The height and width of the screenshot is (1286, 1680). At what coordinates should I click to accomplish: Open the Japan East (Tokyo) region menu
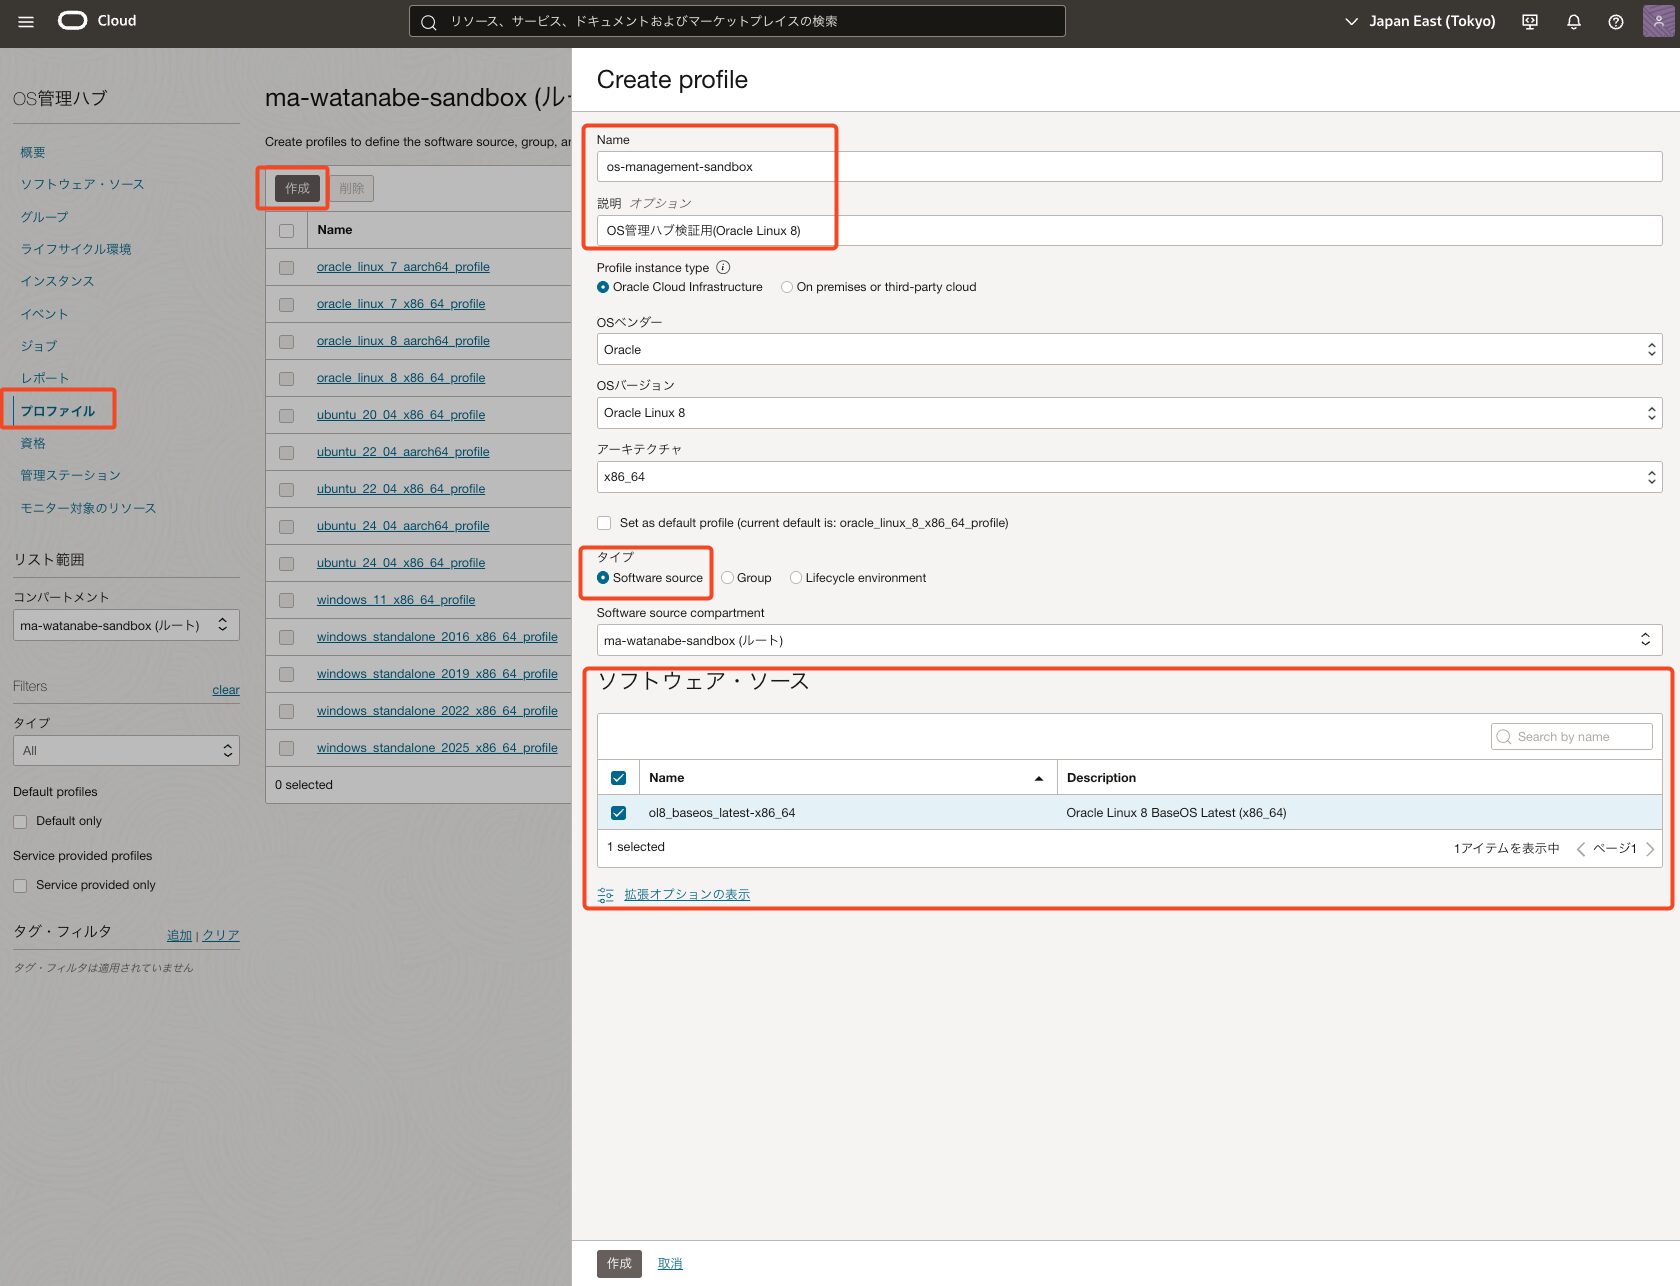click(x=1420, y=21)
